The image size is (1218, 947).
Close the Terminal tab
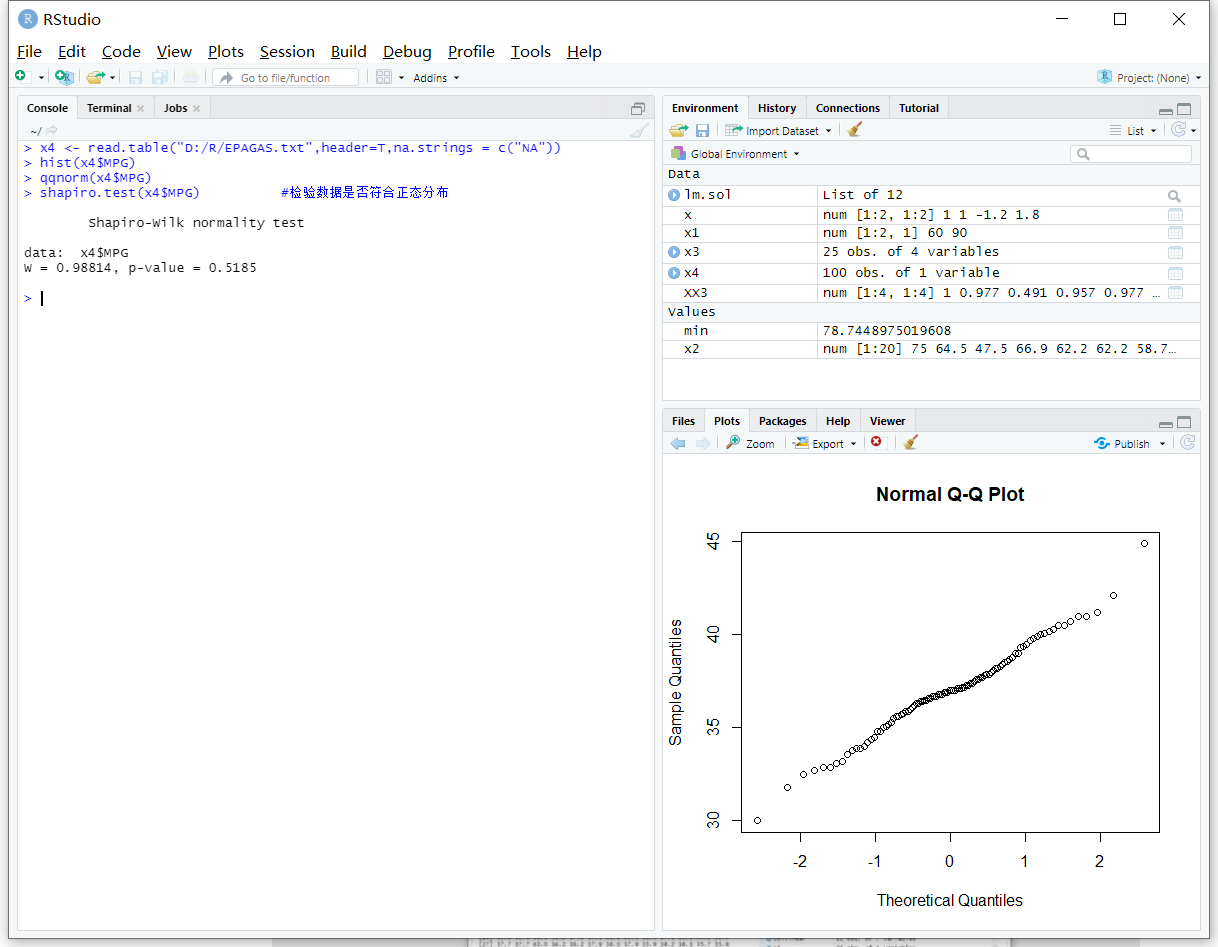(141, 108)
